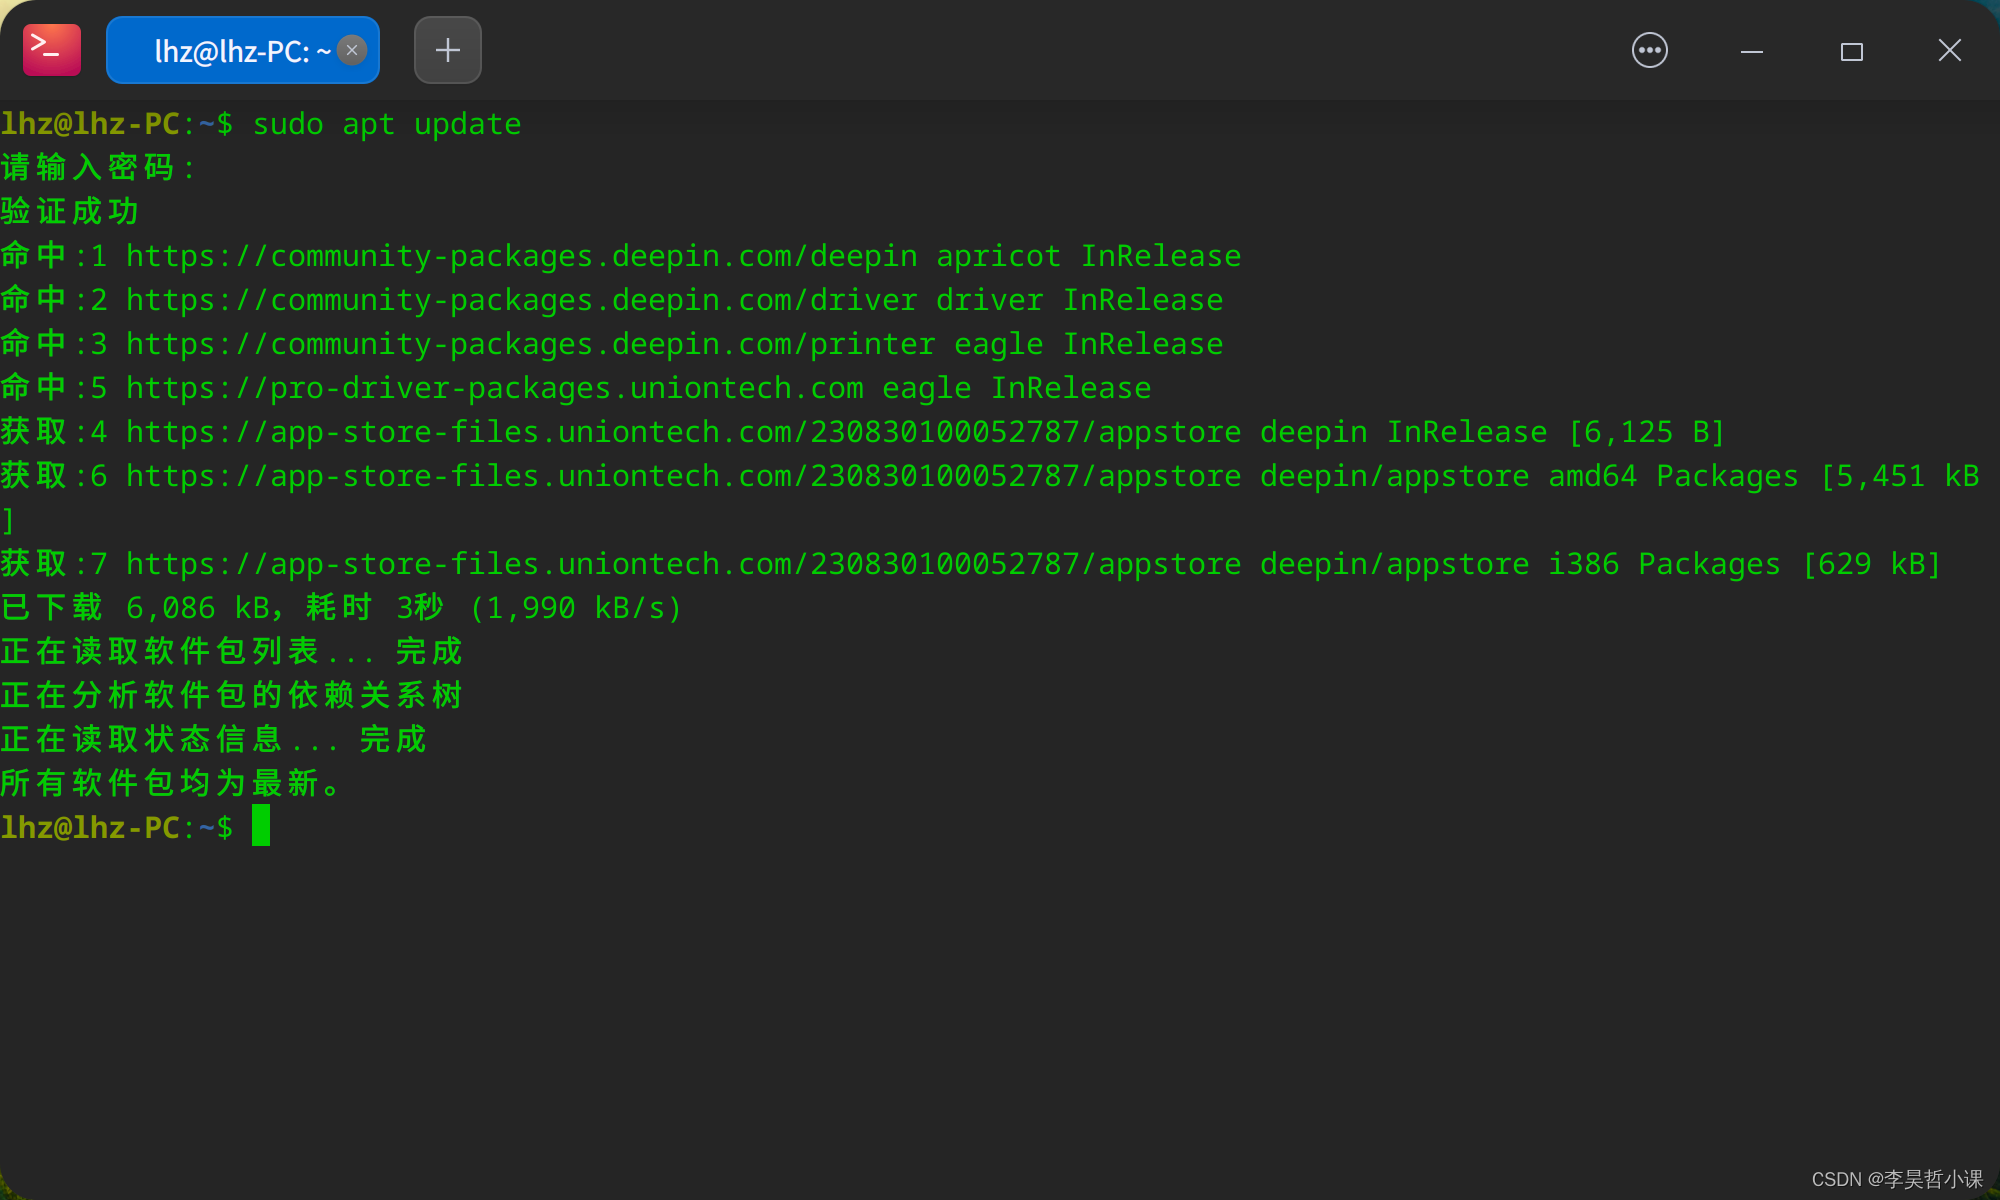Click the driver InRelease URL line

[612, 300]
